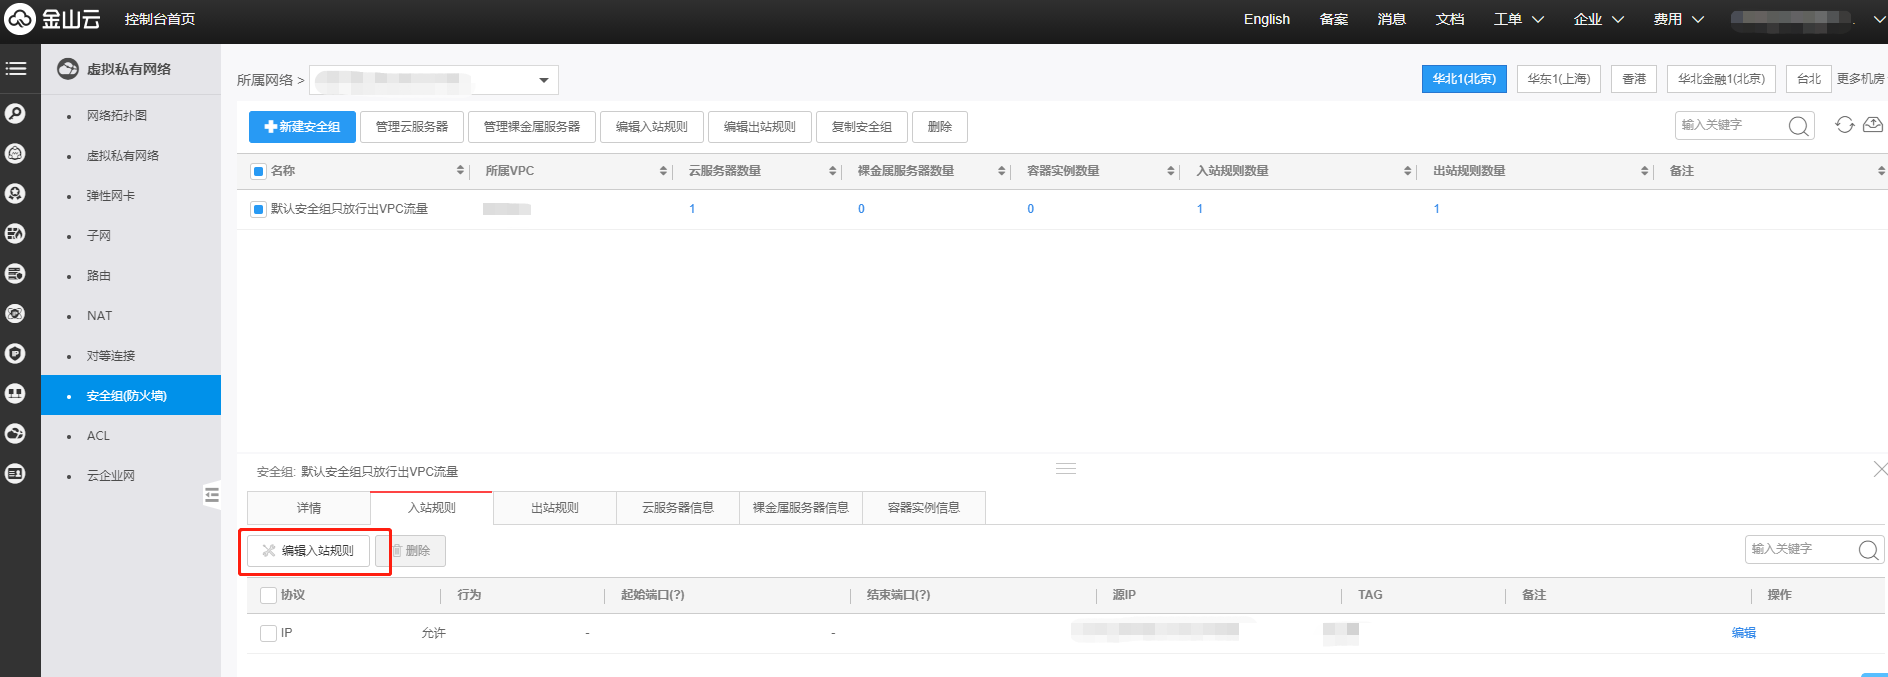The width and height of the screenshot is (1888, 677).
Task: Expand the 工单 menu in the top bar
Action: pyautogui.click(x=1518, y=19)
